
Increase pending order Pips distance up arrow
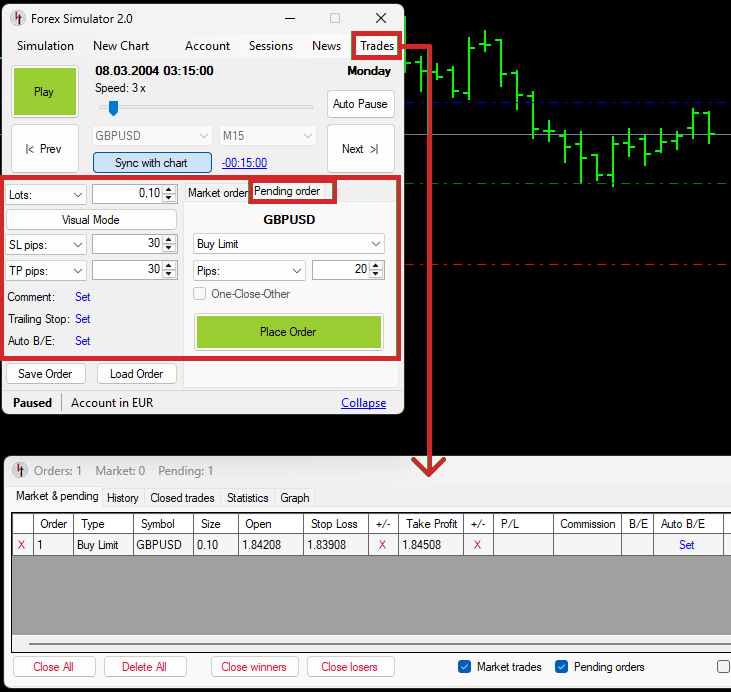376,265
